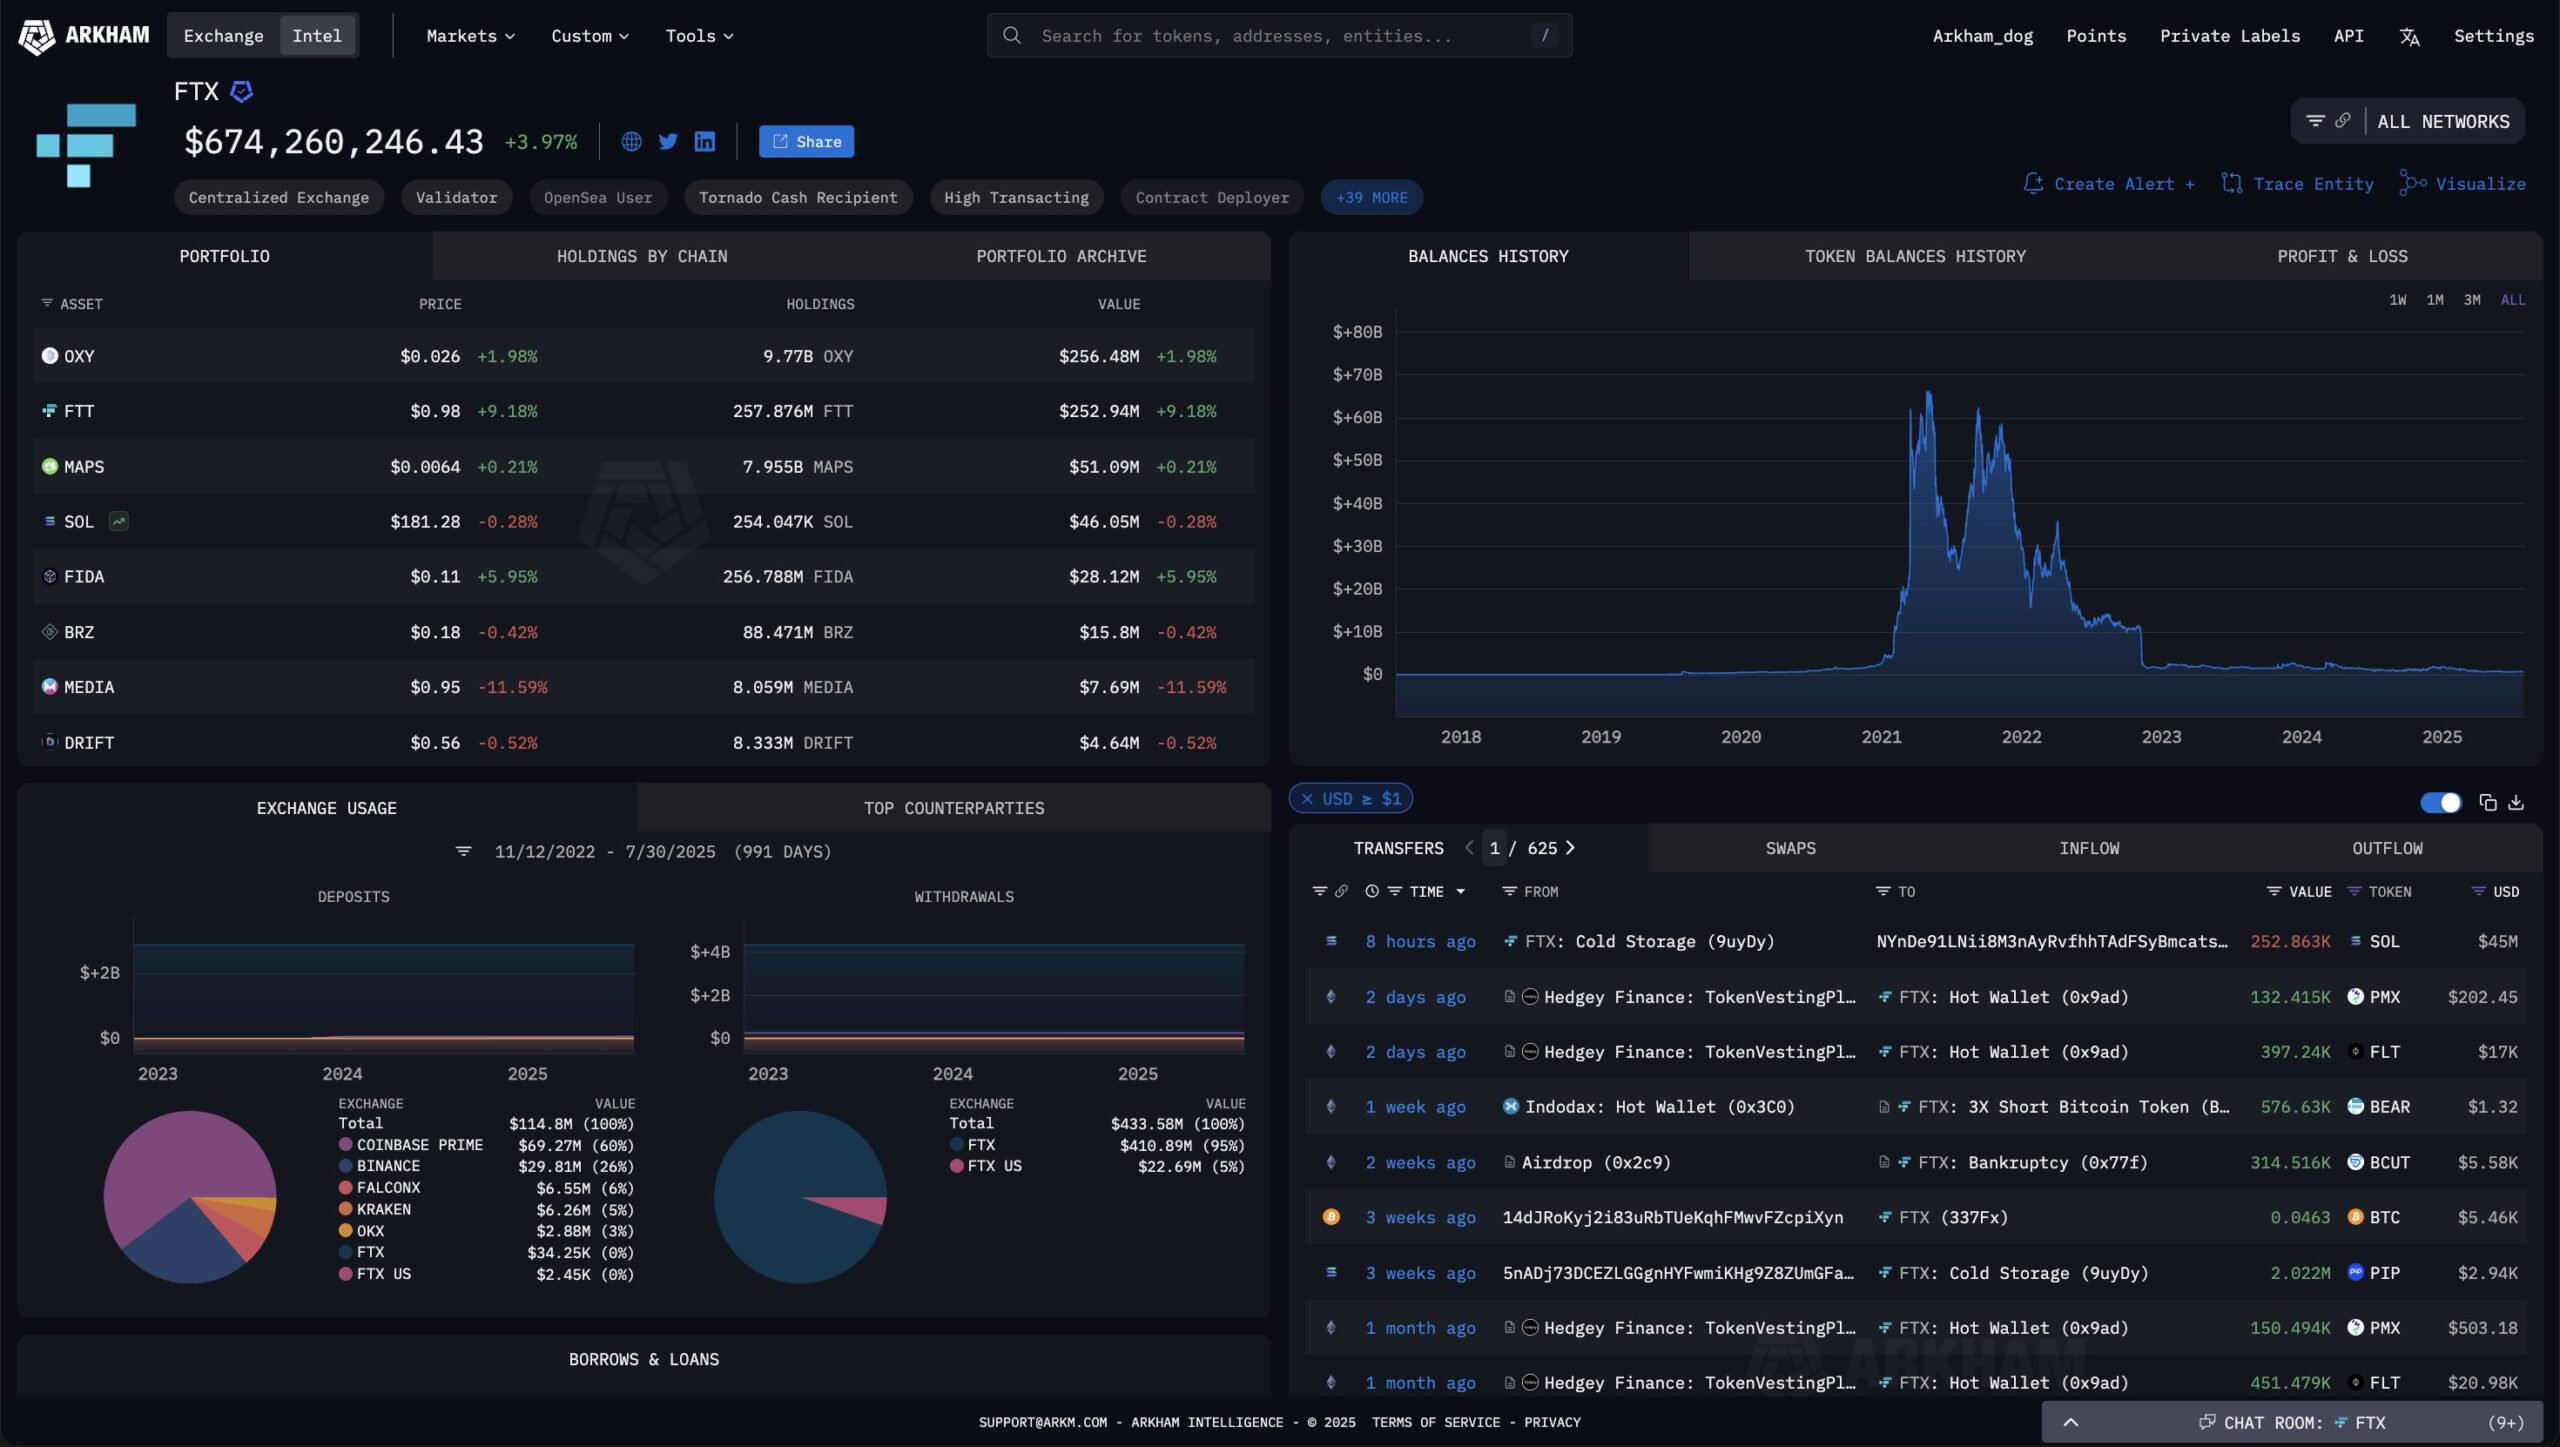2560x1447 pixels.
Task: Expand the FTX chat room chevron
Action: click(x=2071, y=1422)
